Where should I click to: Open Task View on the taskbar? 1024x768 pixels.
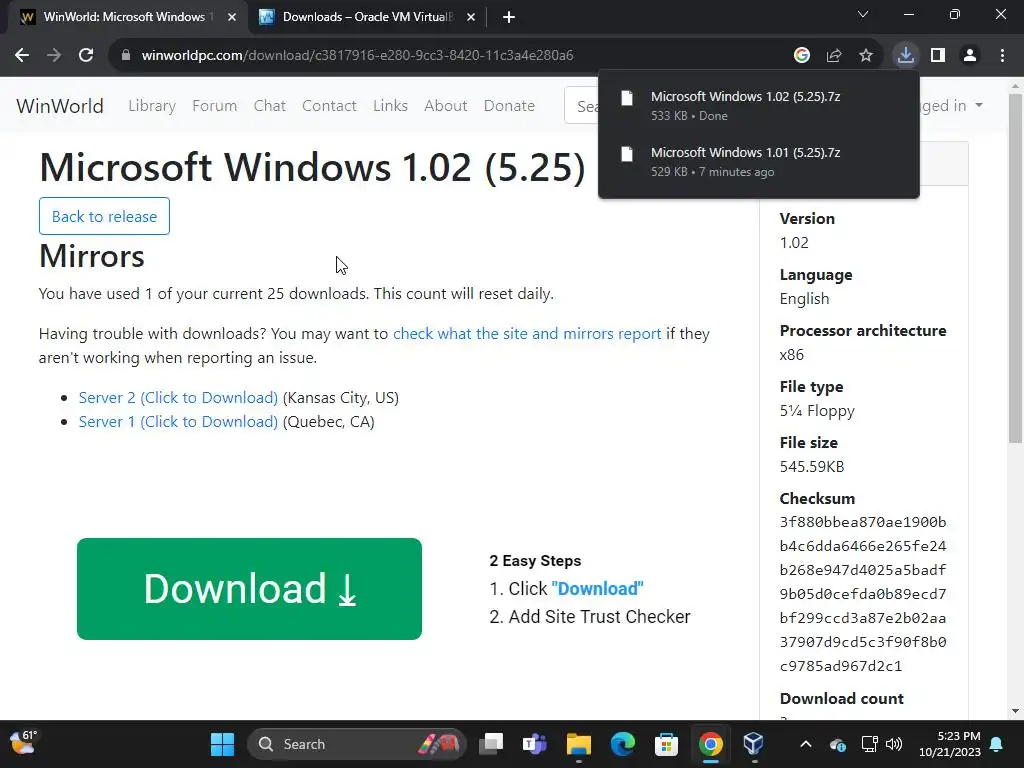(490, 744)
